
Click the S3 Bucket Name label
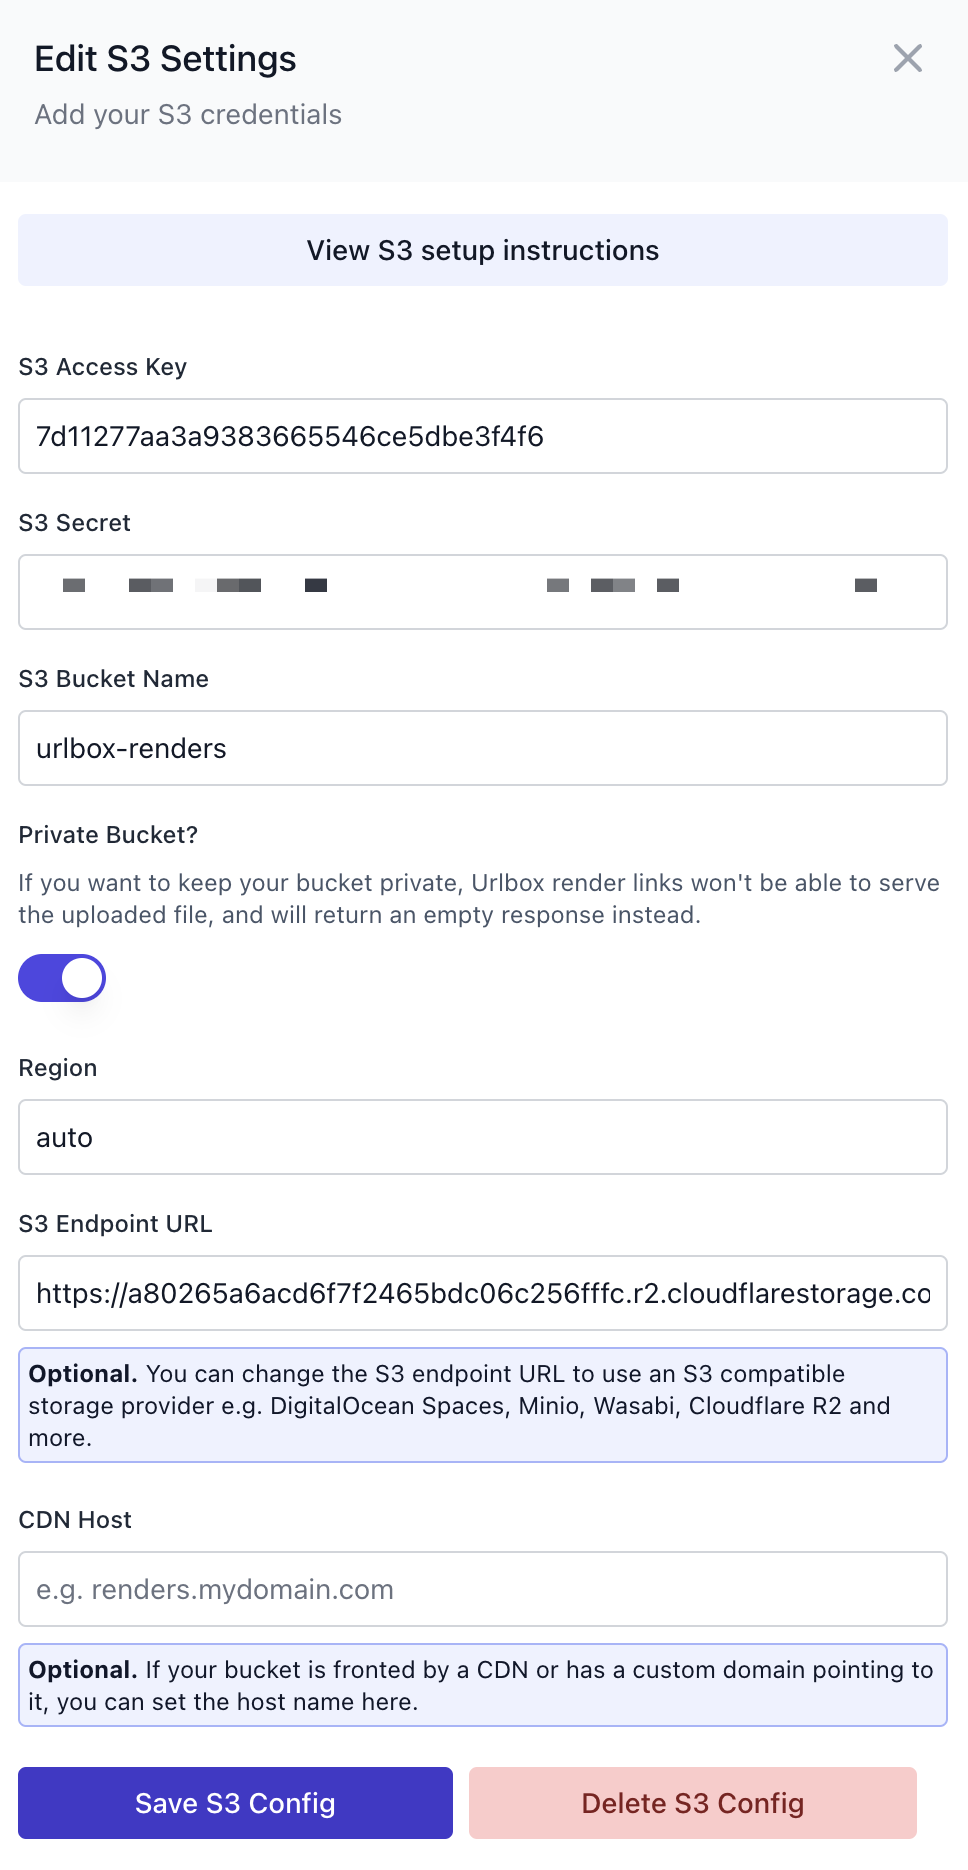point(114,679)
